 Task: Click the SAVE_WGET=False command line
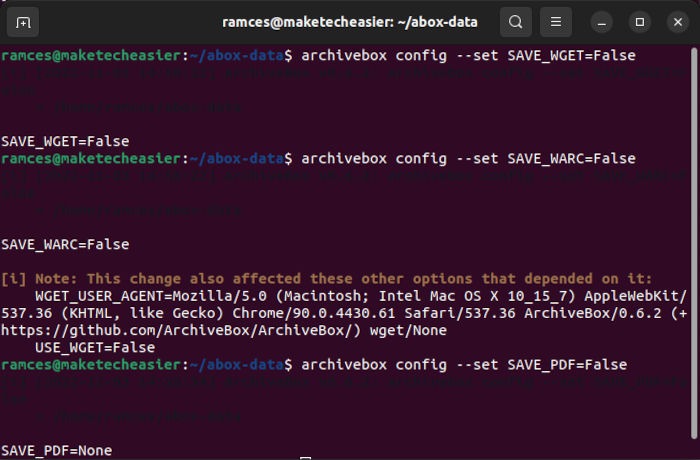318,56
